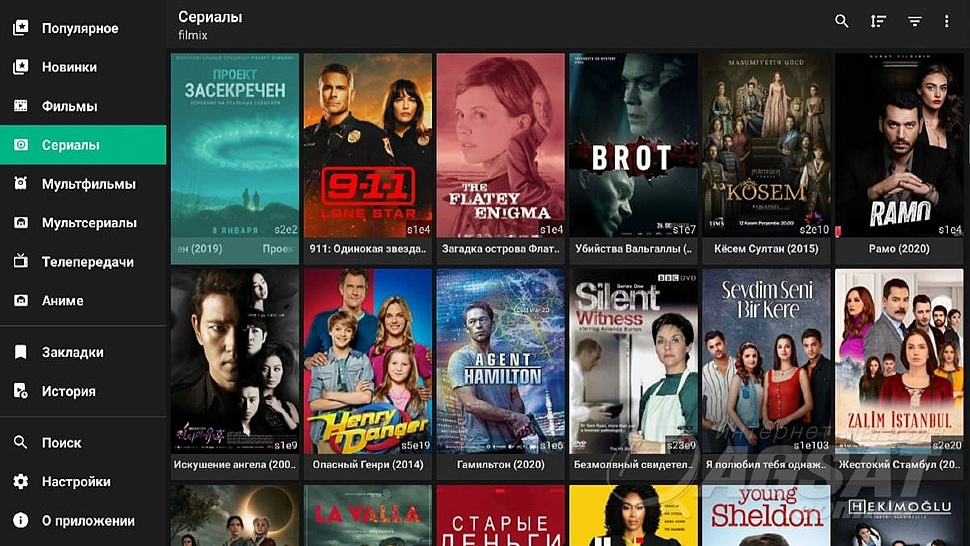Open the Кёсем Султан (2015) title

coord(766,249)
